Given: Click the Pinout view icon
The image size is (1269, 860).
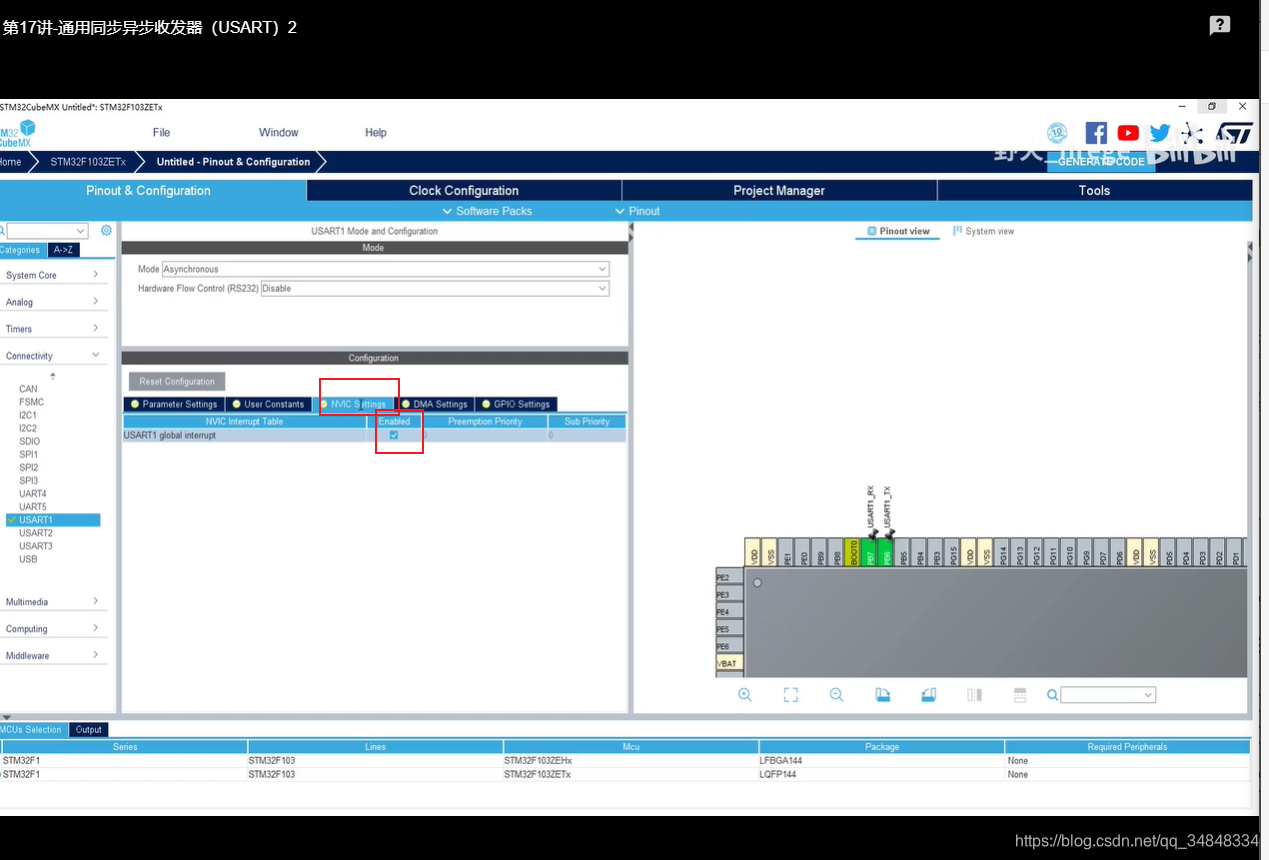Looking at the screenshot, I should click(872, 231).
